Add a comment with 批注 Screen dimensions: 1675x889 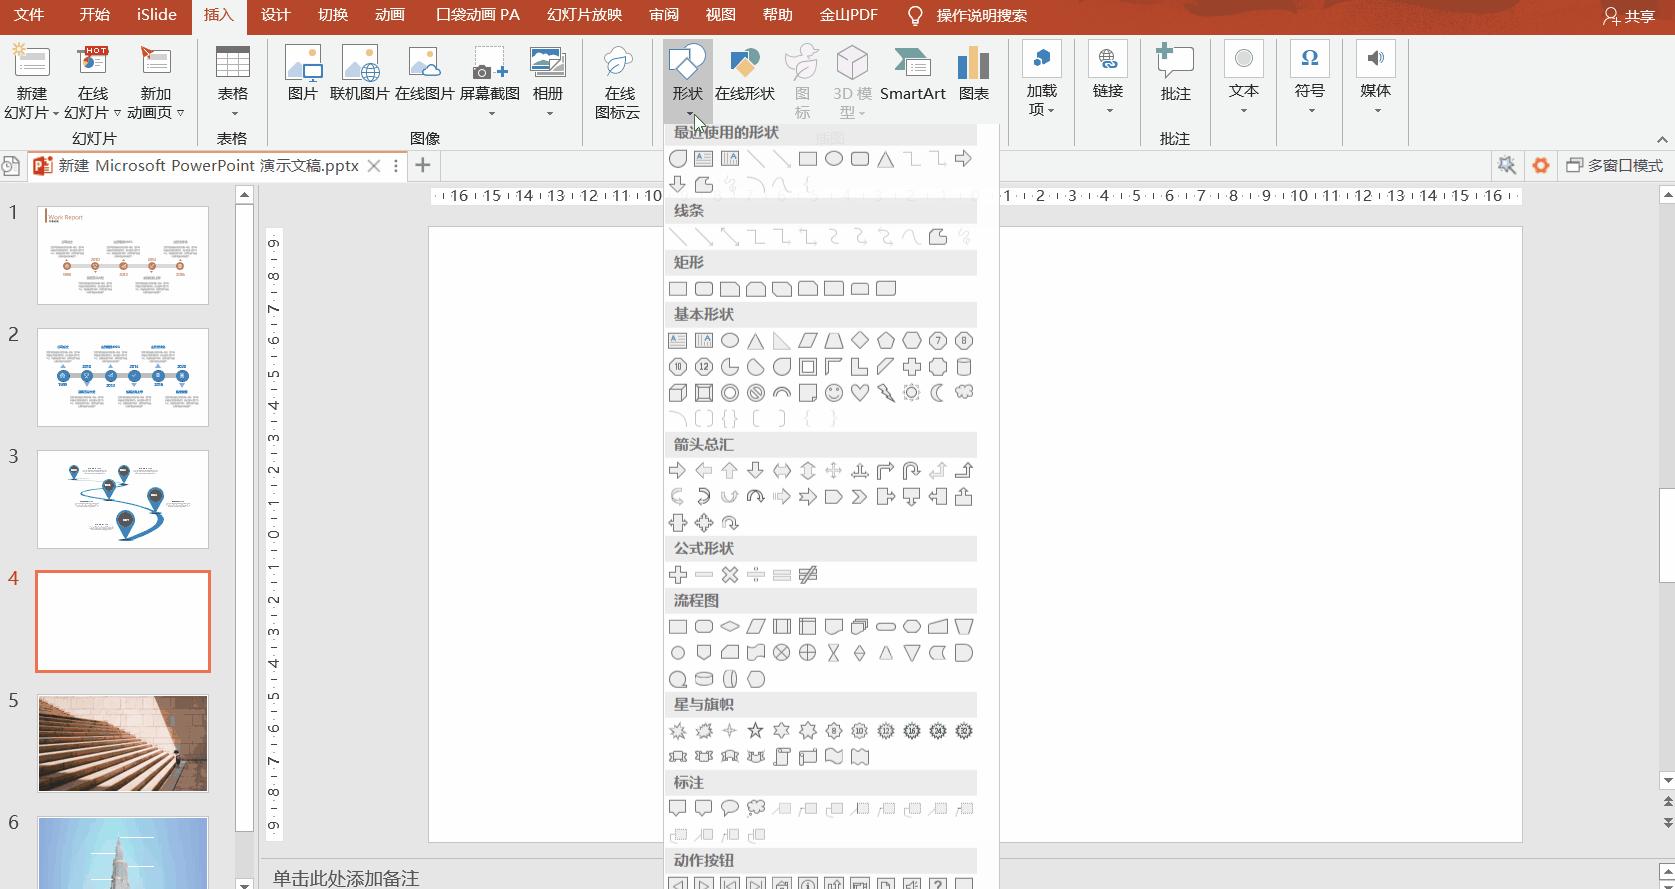(x=1175, y=75)
